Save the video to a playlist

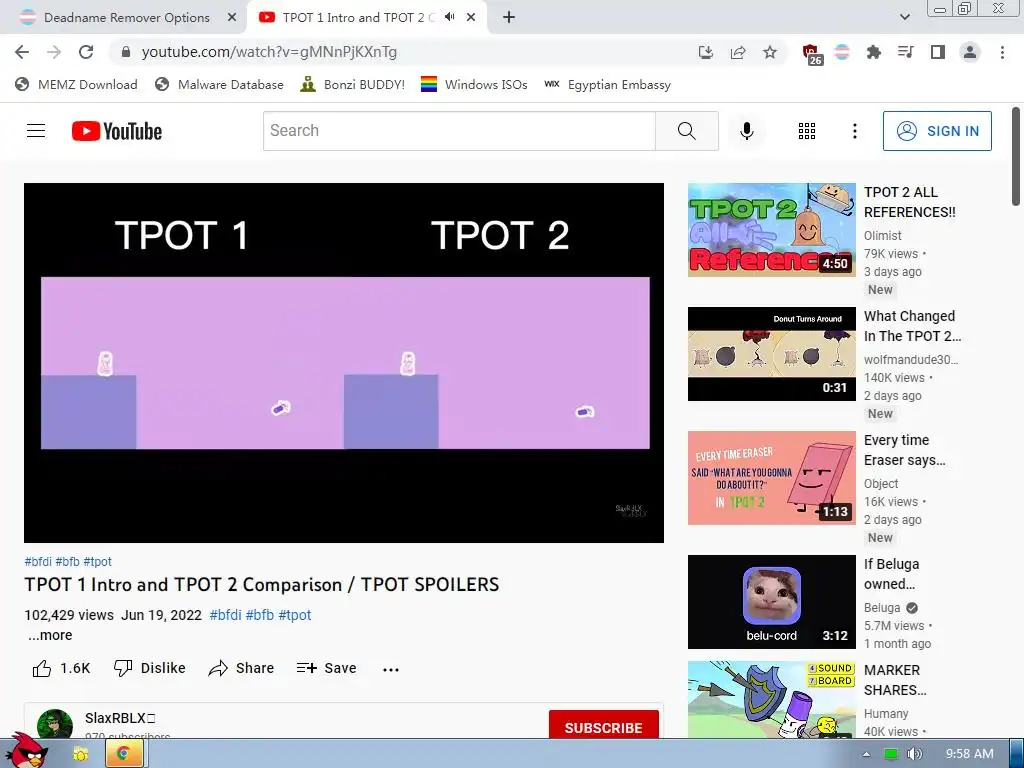tap(326, 668)
